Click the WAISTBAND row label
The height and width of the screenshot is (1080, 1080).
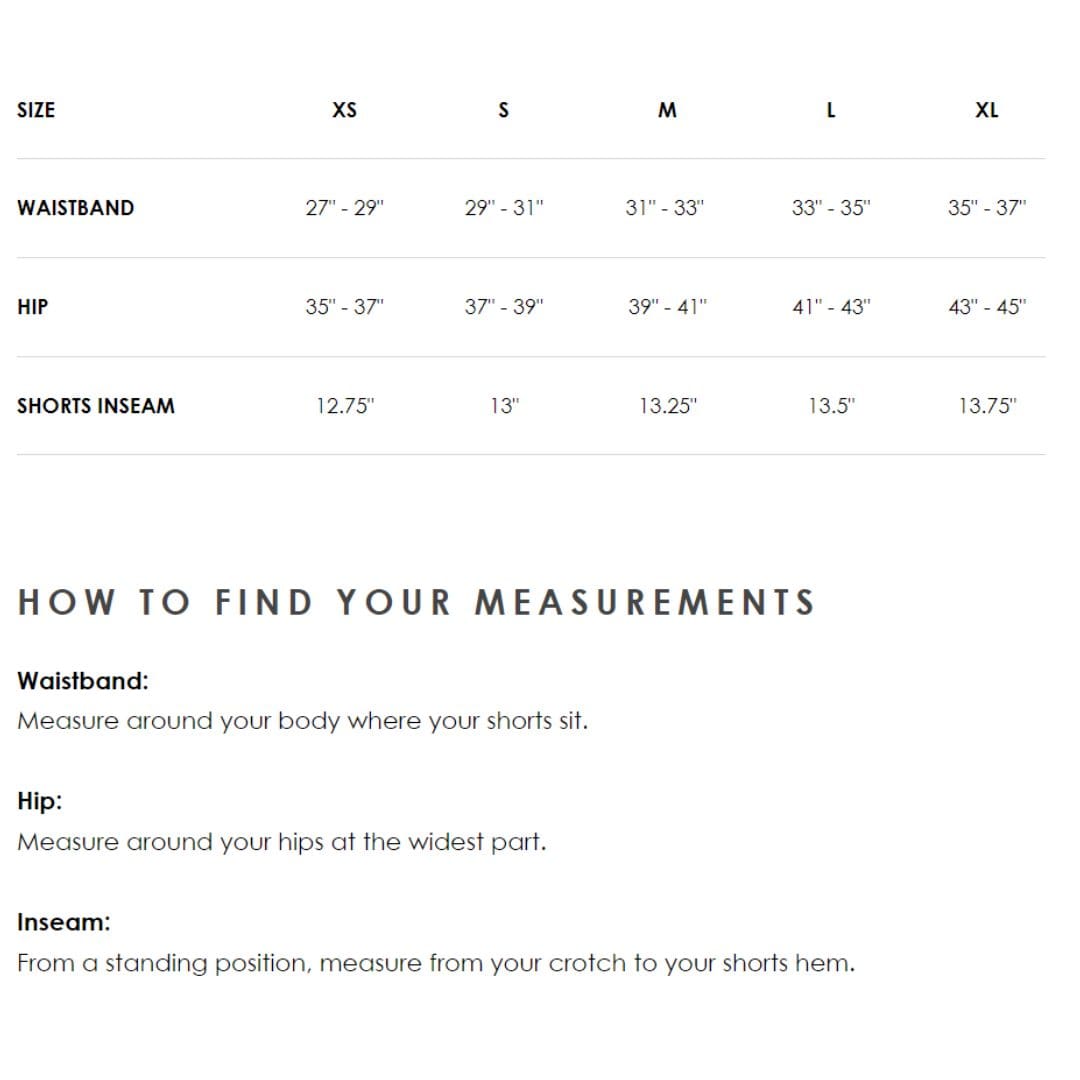(76, 208)
